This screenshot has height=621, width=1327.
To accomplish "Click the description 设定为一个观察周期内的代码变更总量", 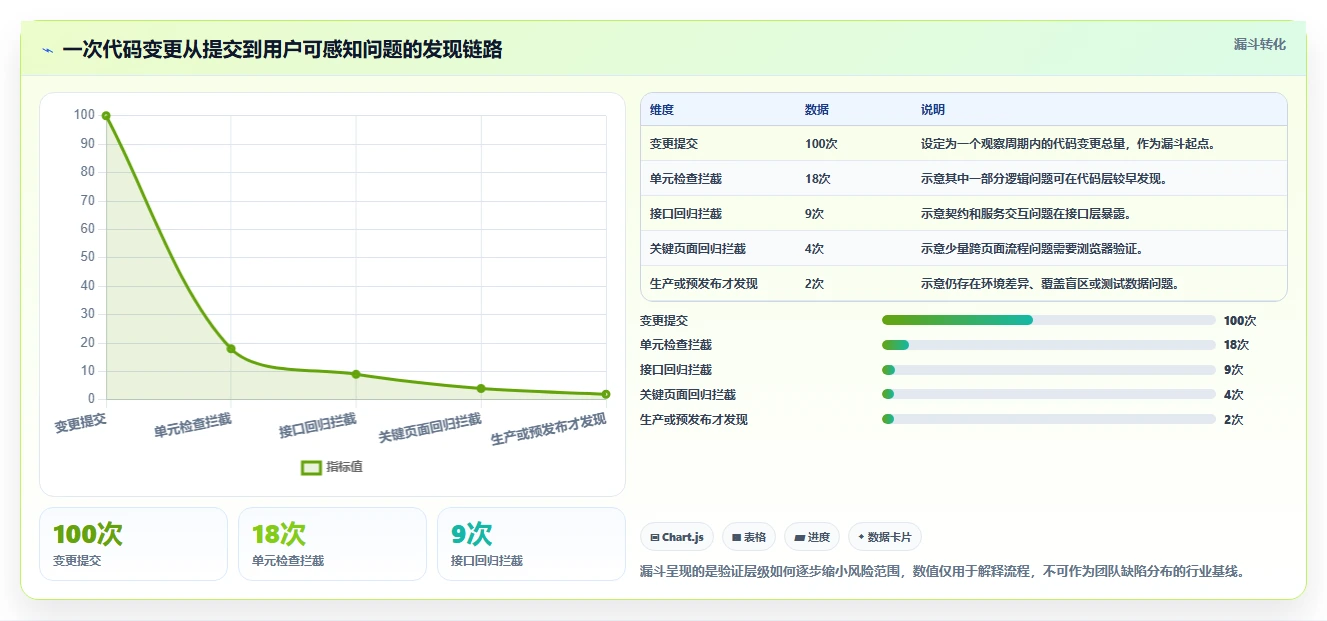I will tap(1025, 144).
